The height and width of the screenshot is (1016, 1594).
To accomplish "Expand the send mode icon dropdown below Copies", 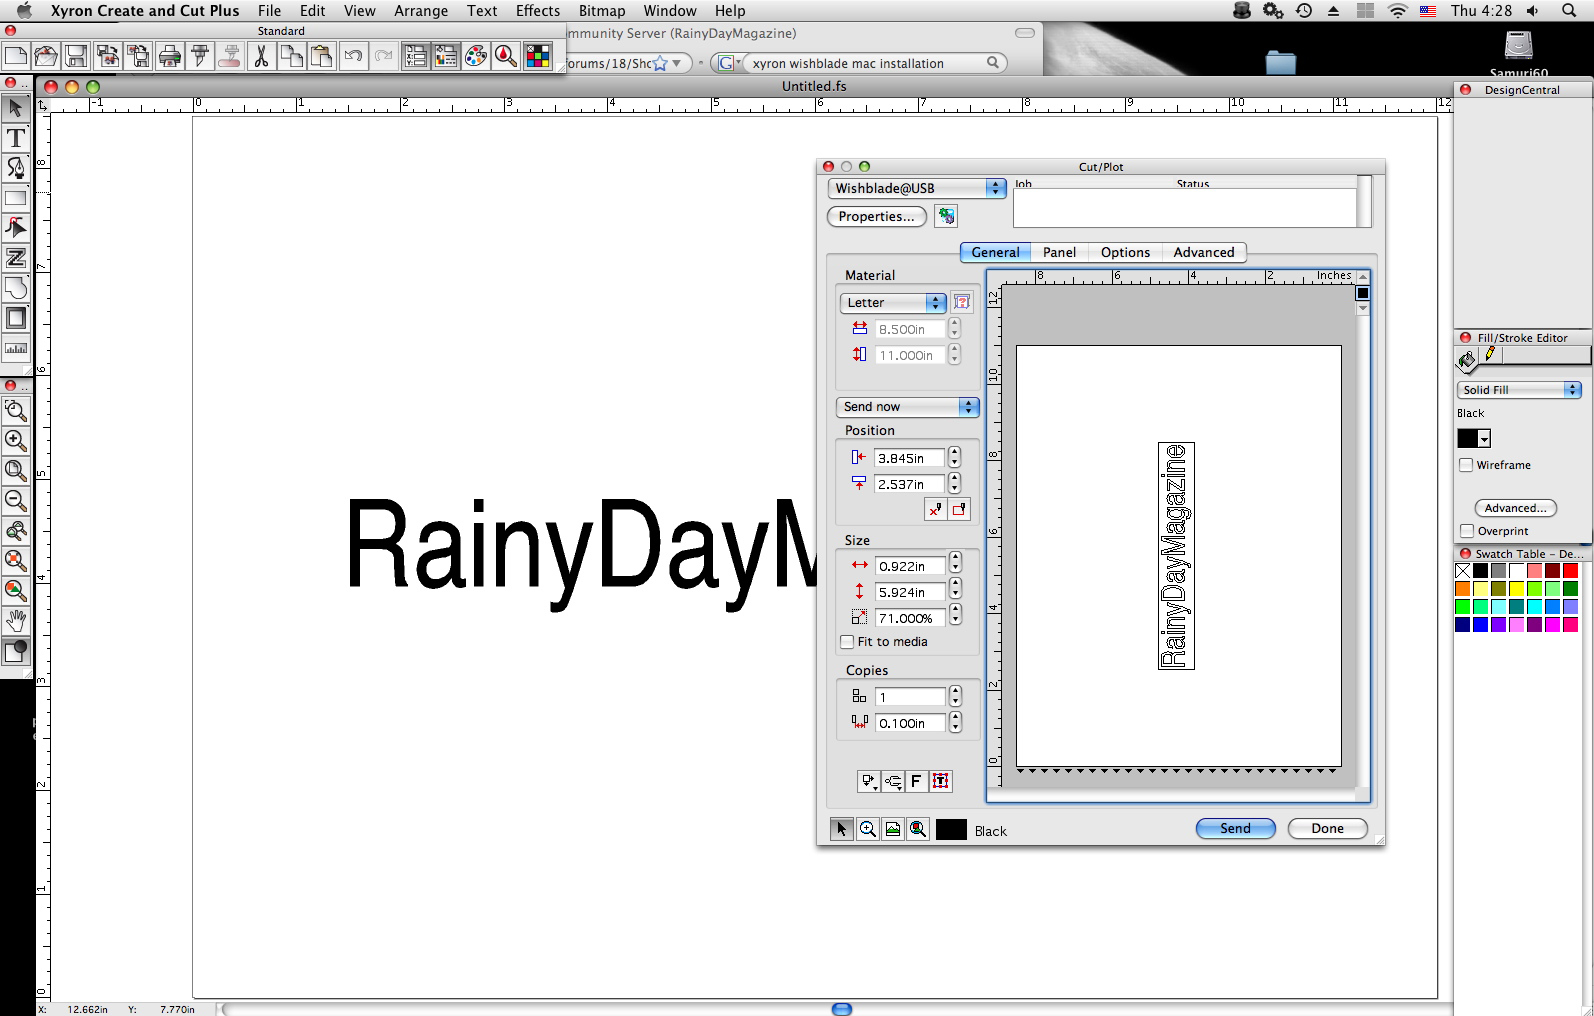I will coord(868,782).
